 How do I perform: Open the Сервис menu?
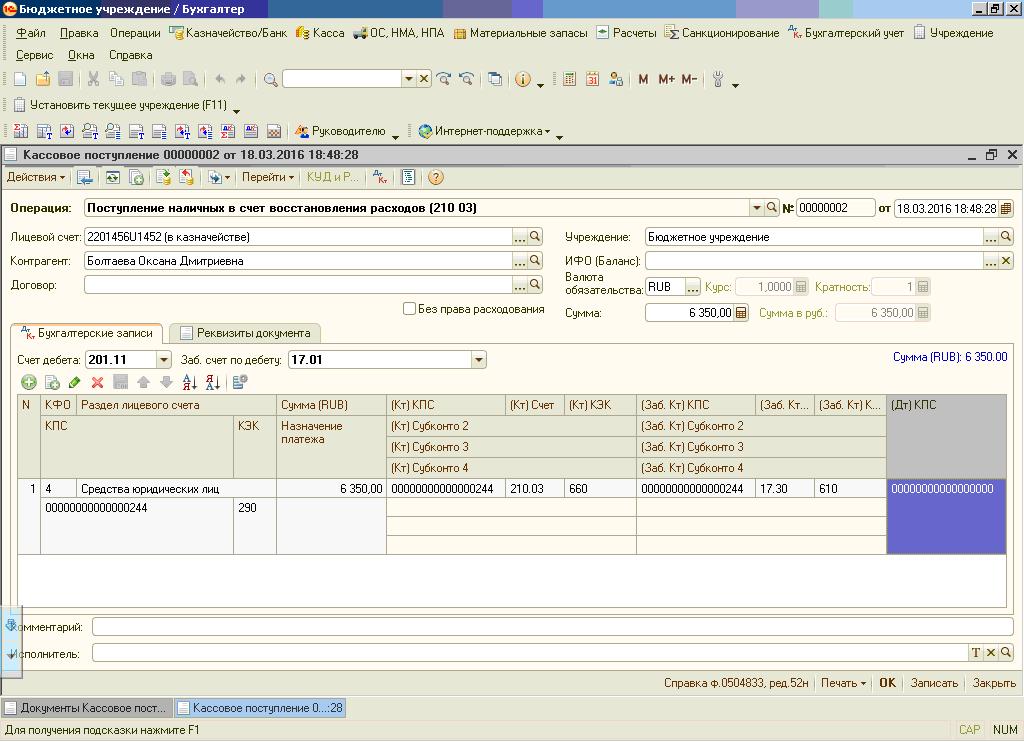pyautogui.click(x=35, y=55)
